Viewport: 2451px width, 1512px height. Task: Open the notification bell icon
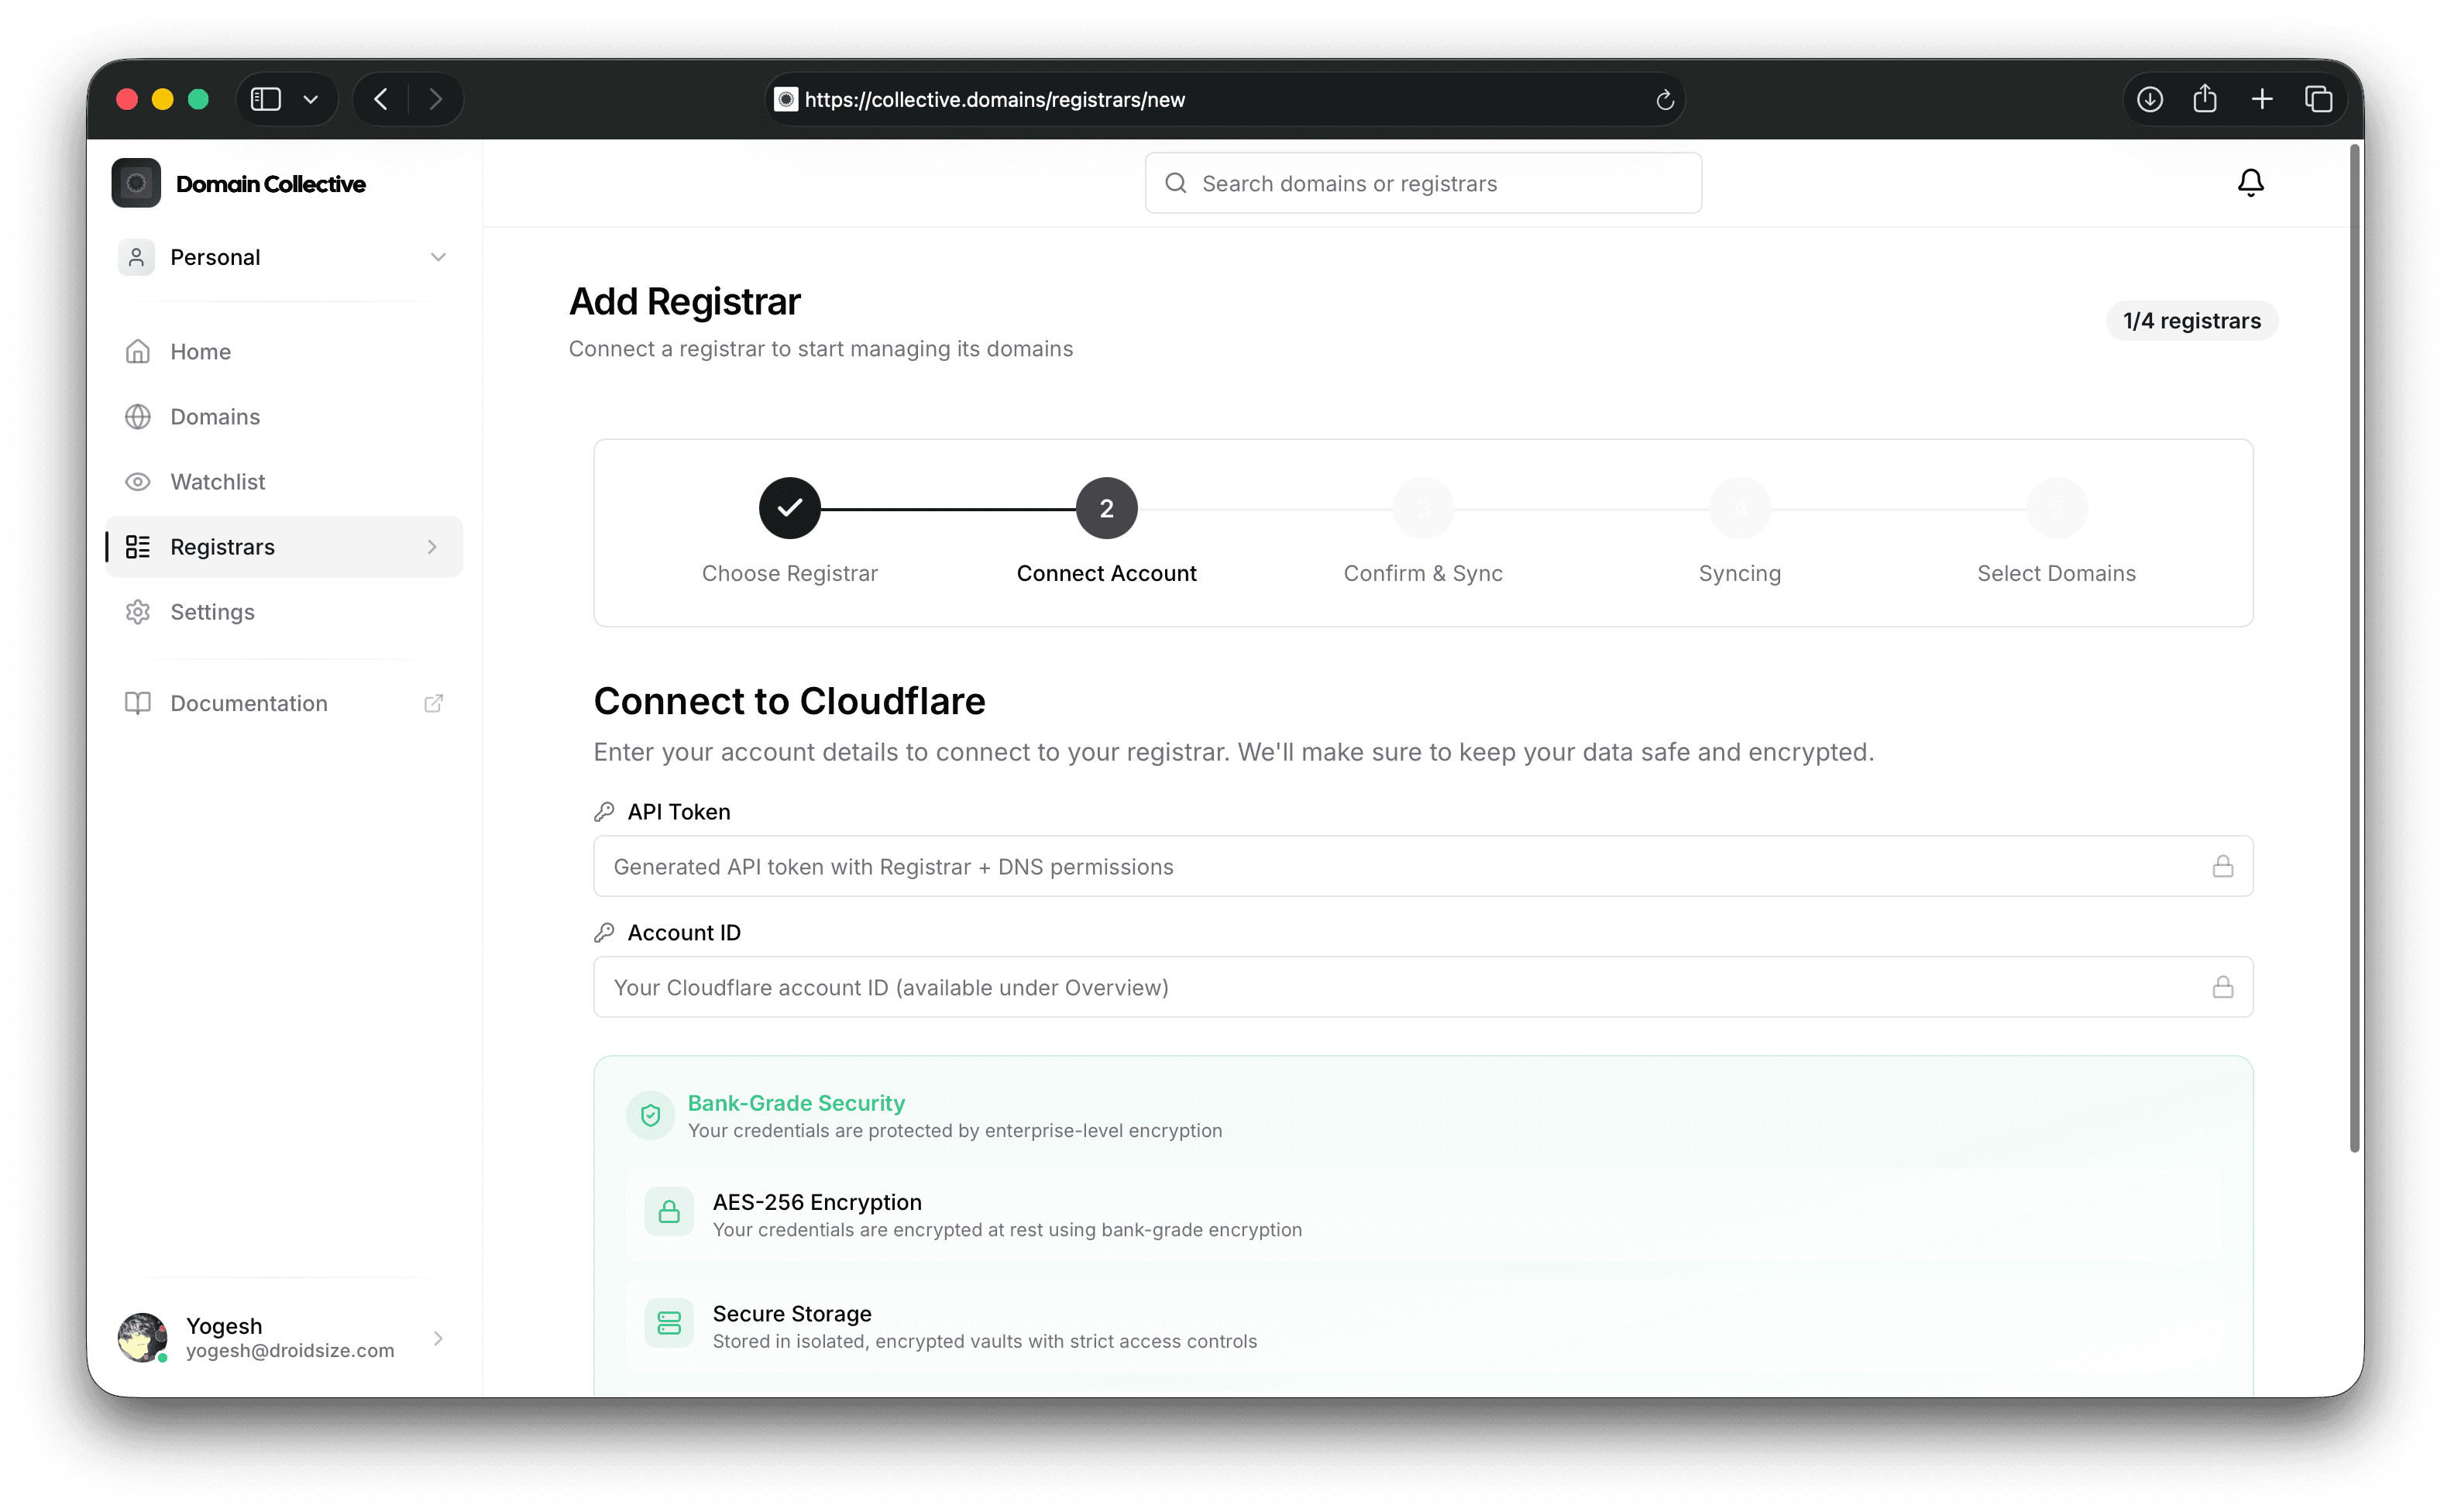pos(2250,182)
